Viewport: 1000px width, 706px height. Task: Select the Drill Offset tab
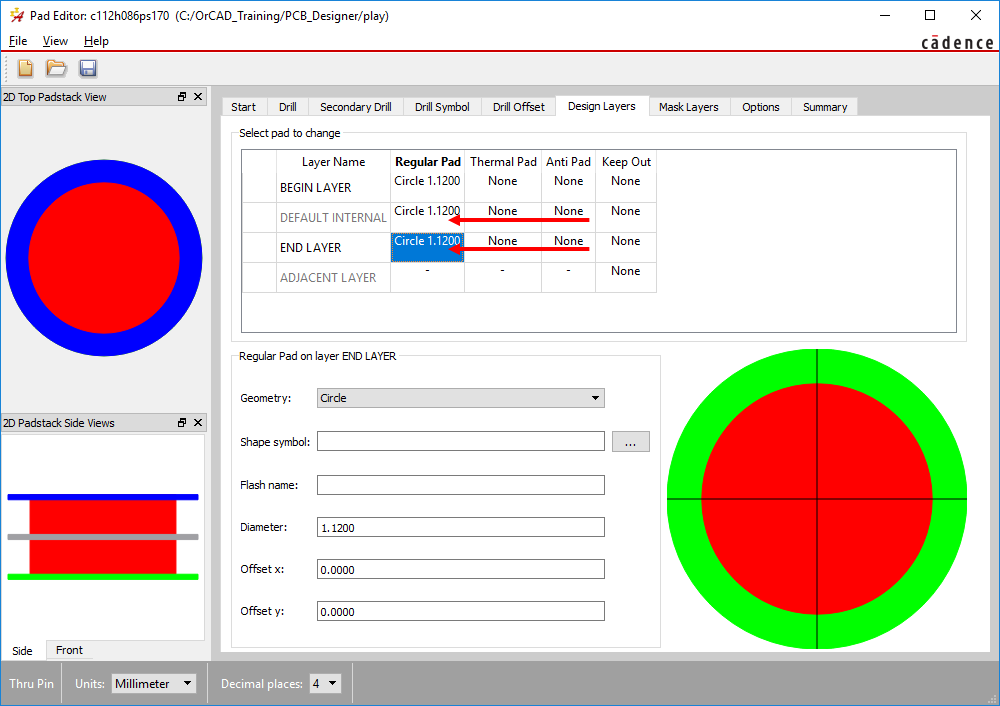click(518, 107)
